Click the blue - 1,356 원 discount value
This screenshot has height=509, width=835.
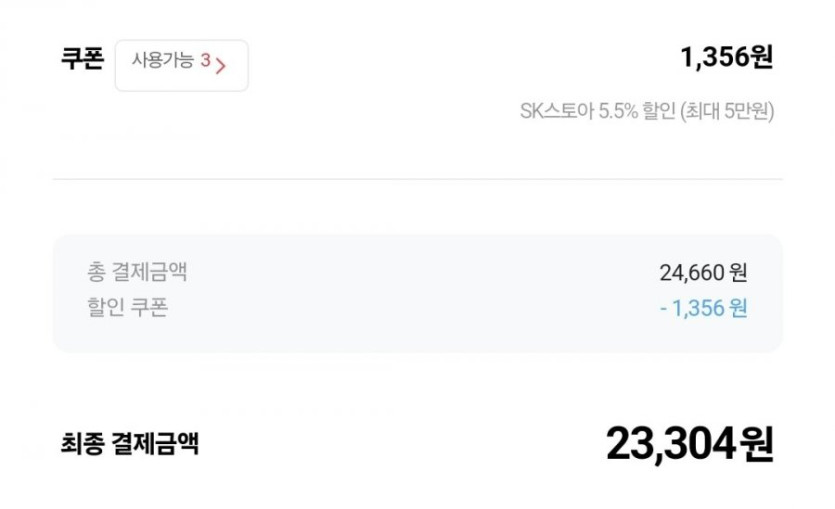point(703,308)
